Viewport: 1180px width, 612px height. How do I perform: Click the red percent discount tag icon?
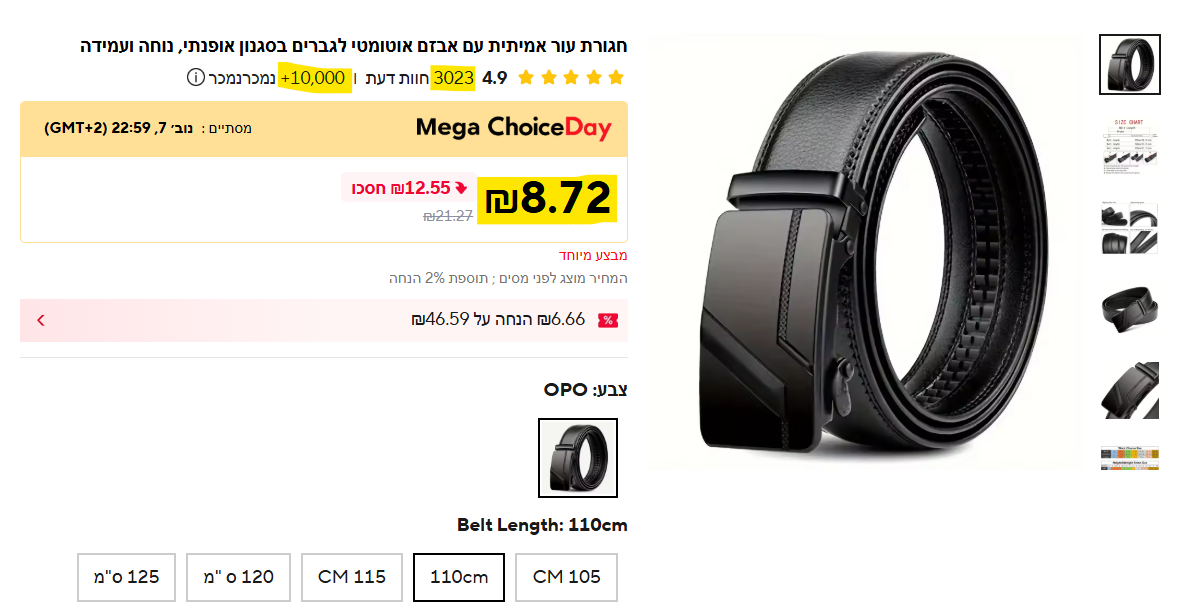tap(607, 320)
